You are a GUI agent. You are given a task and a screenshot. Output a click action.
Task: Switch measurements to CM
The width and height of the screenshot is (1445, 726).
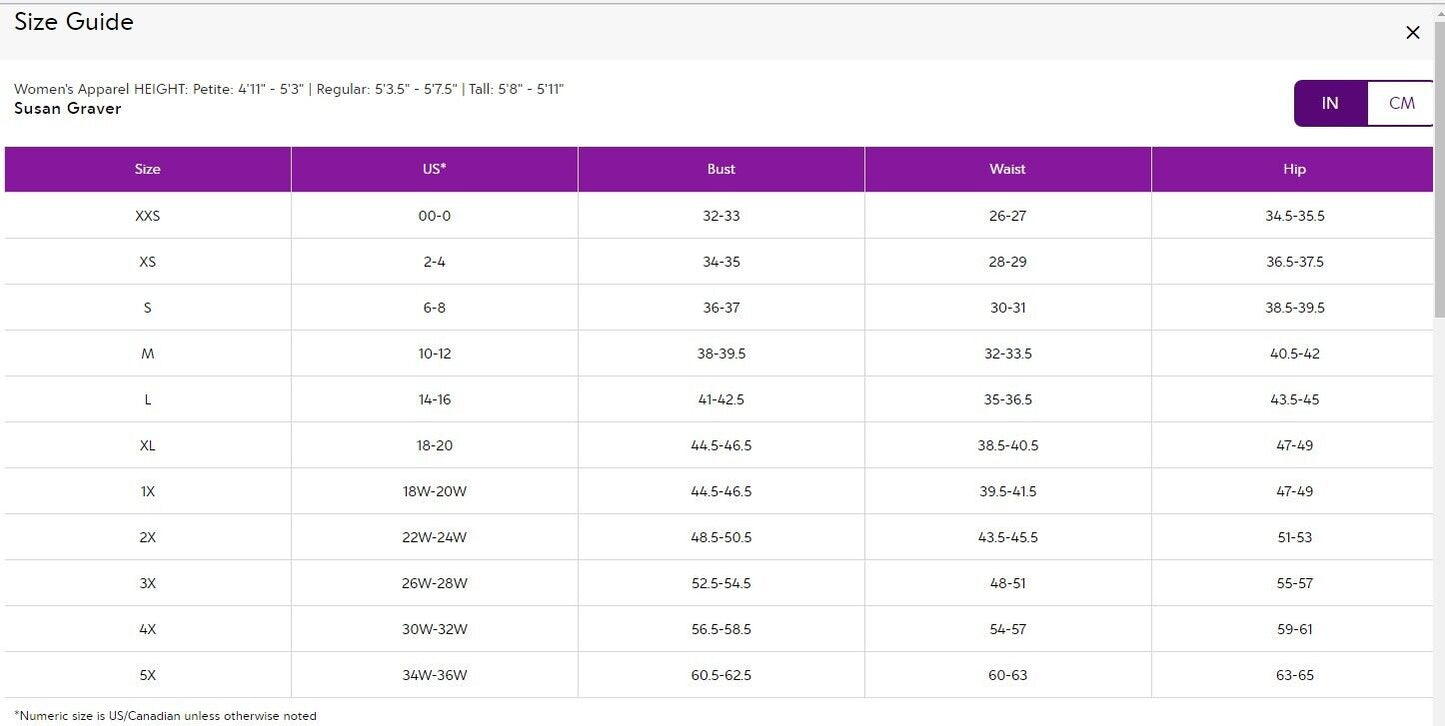click(x=1401, y=103)
